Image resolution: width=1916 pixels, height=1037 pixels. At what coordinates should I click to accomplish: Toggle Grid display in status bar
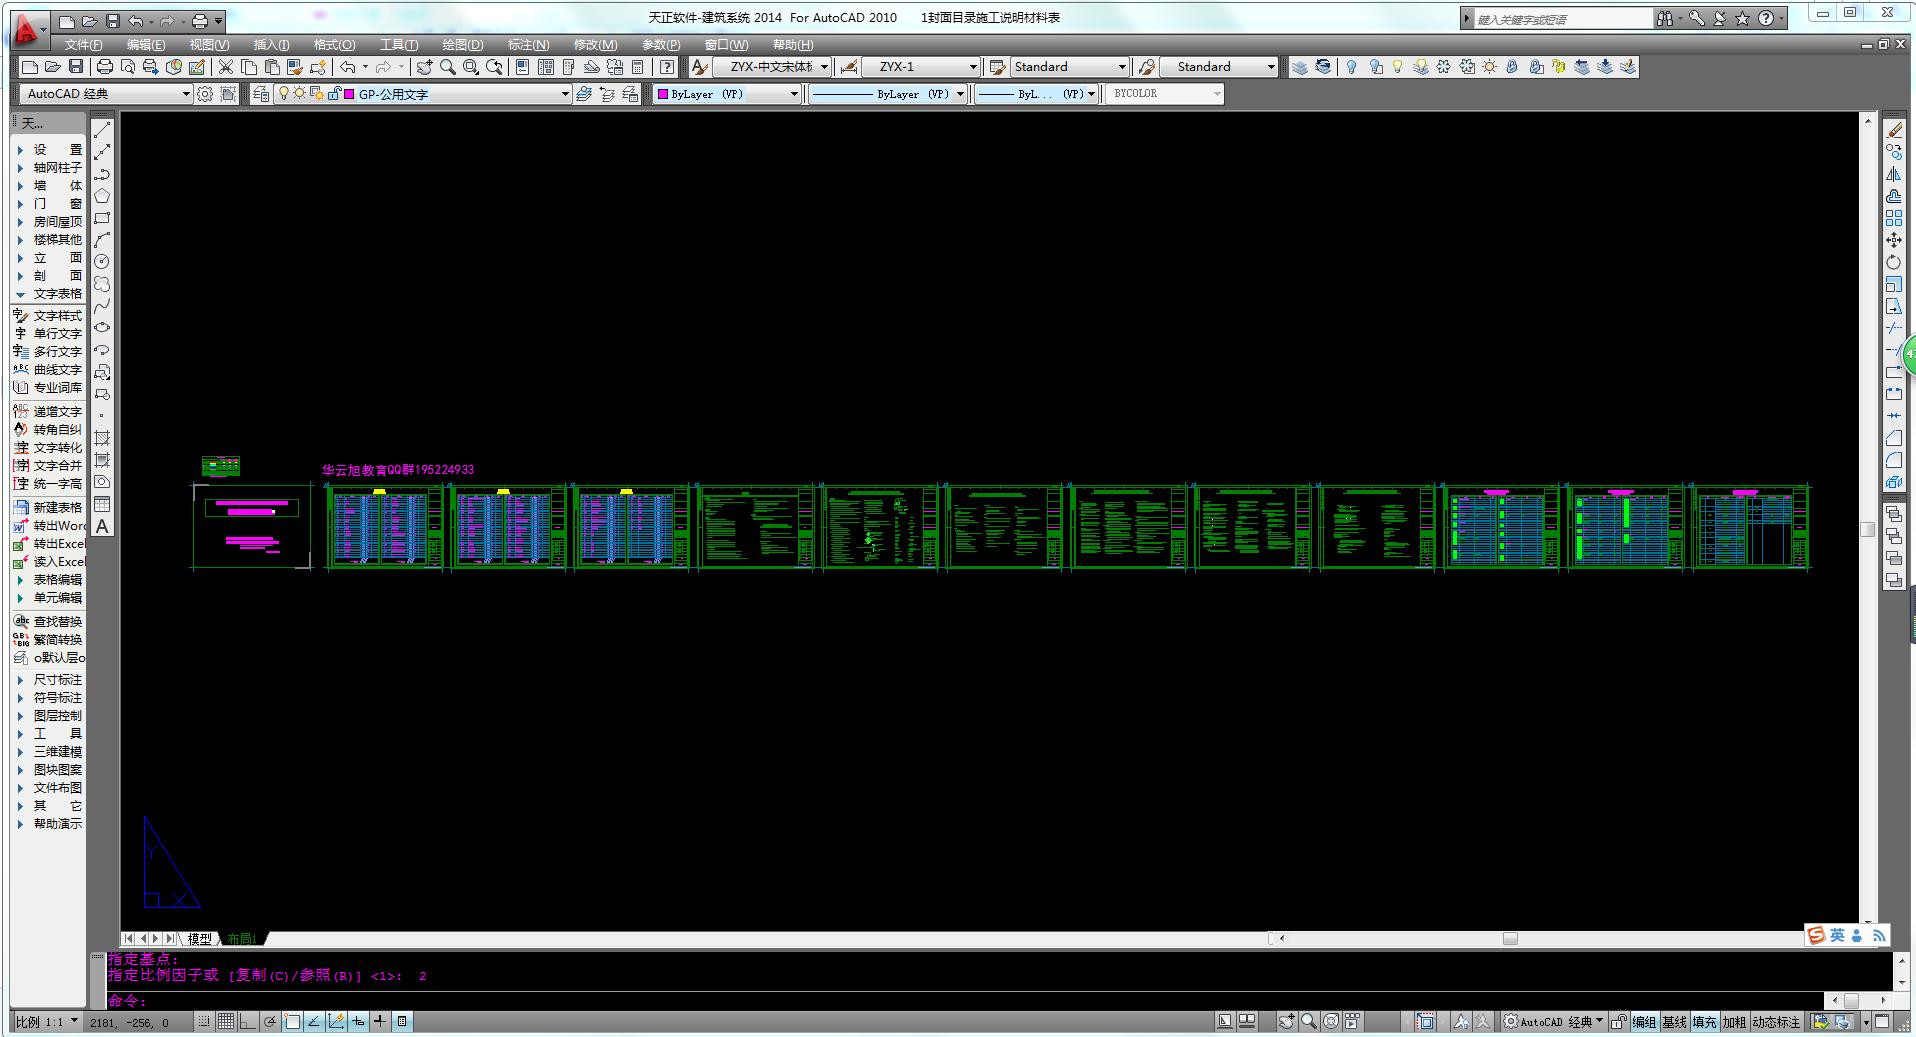pyautogui.click(x=226, y=1022)
